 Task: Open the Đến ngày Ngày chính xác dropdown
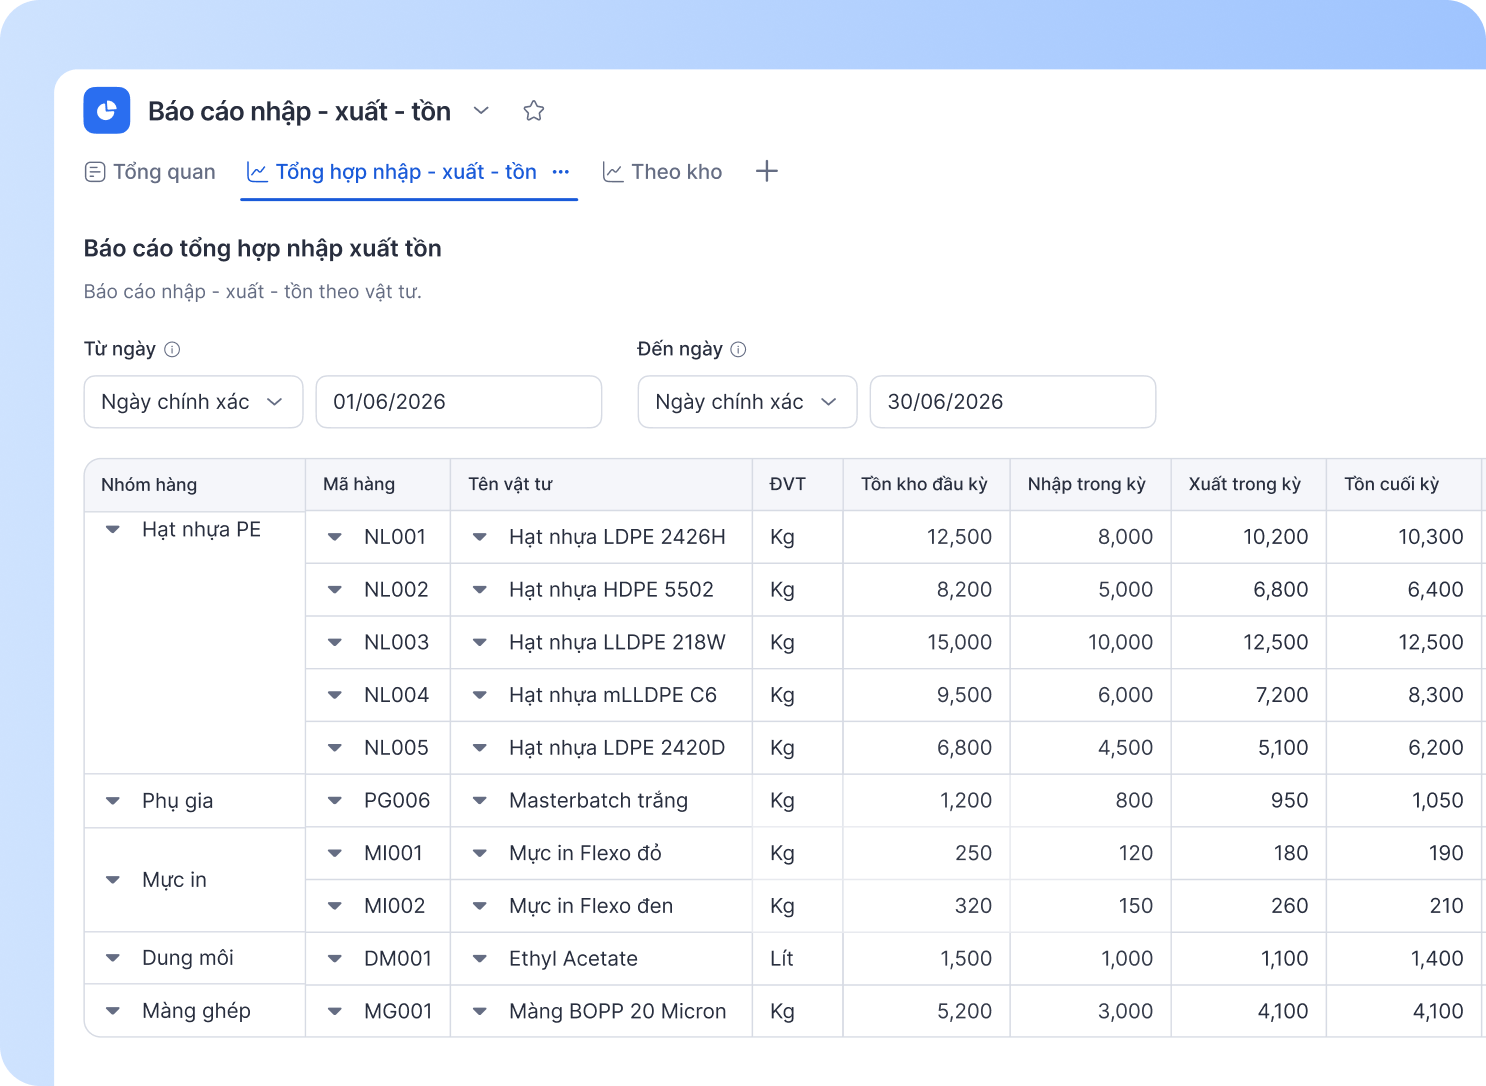(747, 402)
